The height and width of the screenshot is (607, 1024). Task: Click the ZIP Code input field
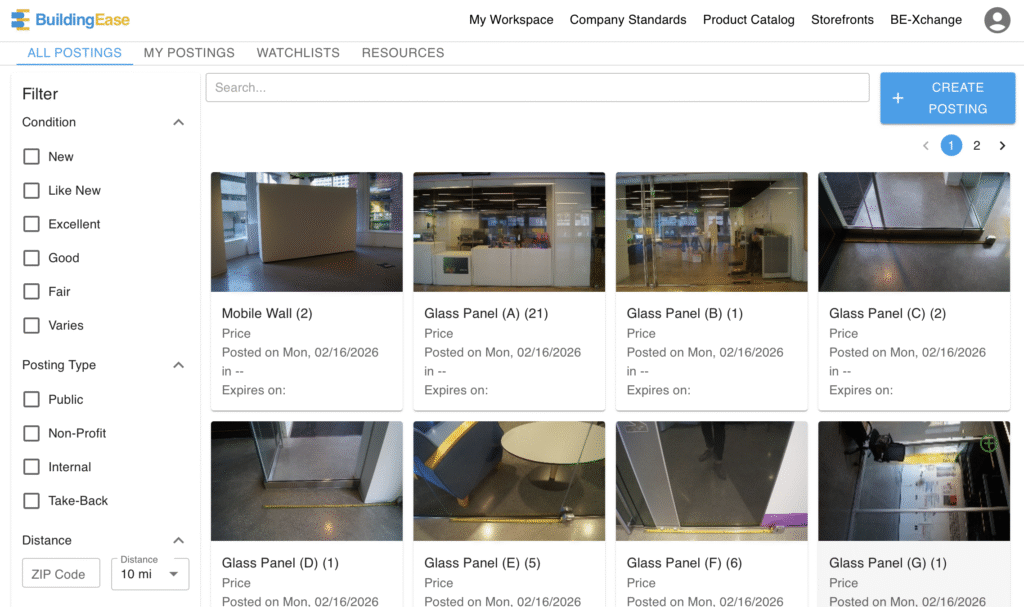tap(61, 574)
